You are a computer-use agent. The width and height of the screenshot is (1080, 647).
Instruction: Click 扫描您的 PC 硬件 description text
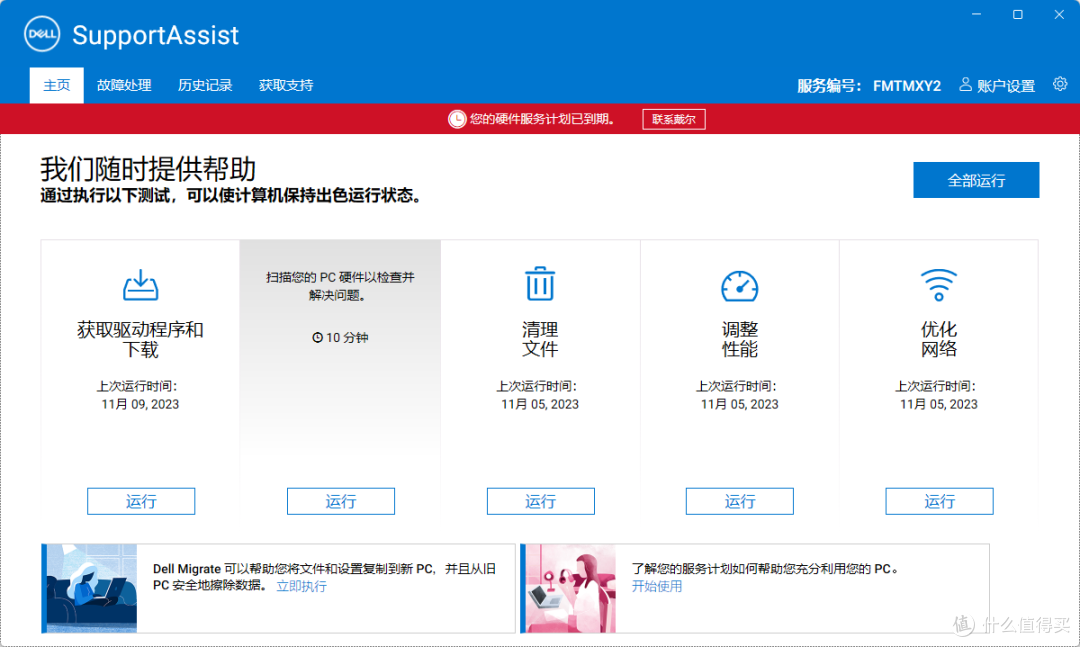pyautogui.click(x=340, y=286)
